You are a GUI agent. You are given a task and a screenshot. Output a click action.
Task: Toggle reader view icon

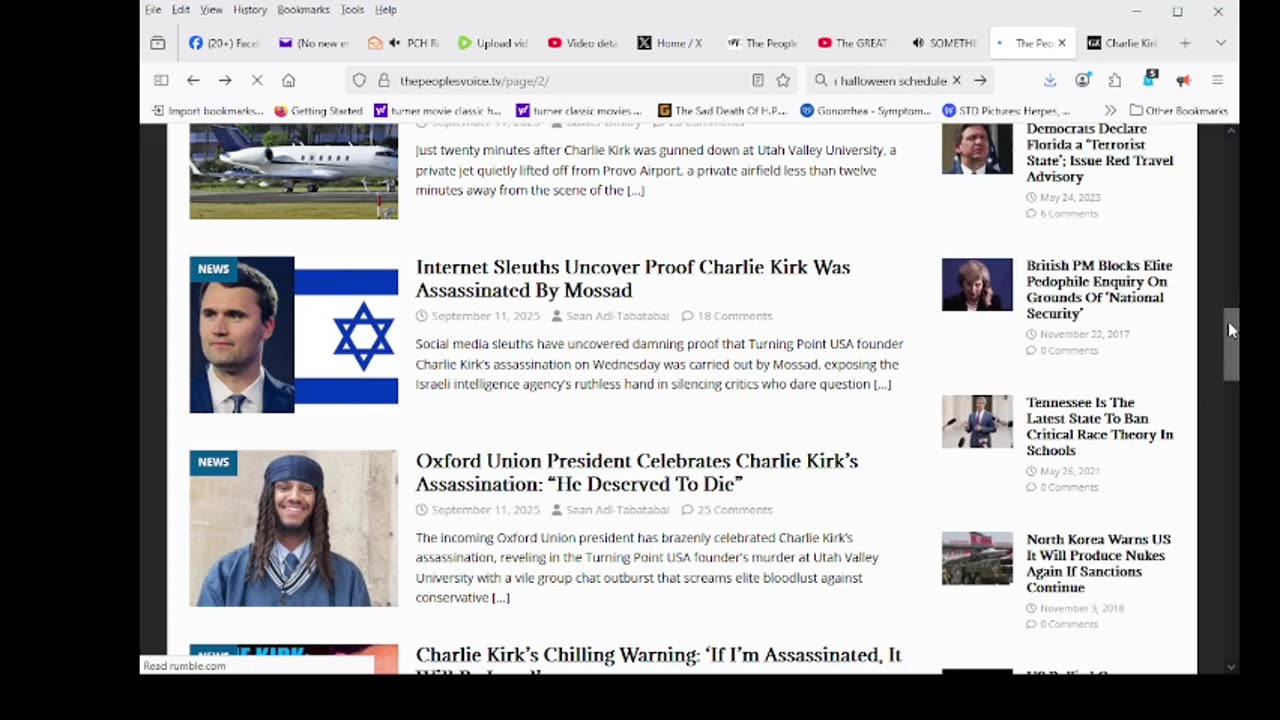[x=758, y=80]
